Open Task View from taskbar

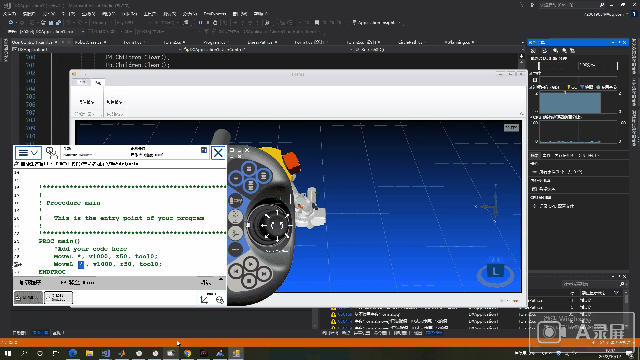tap(56, 353)
